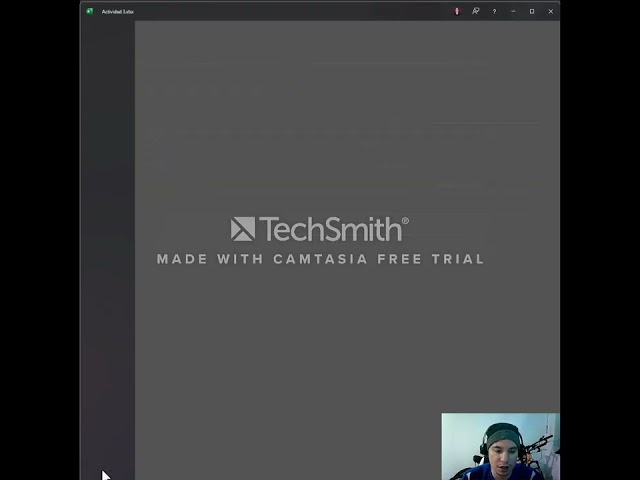Open Help with the question mark icon
The width and height of the screenshot is (640, 480).
tap(494, 11)
